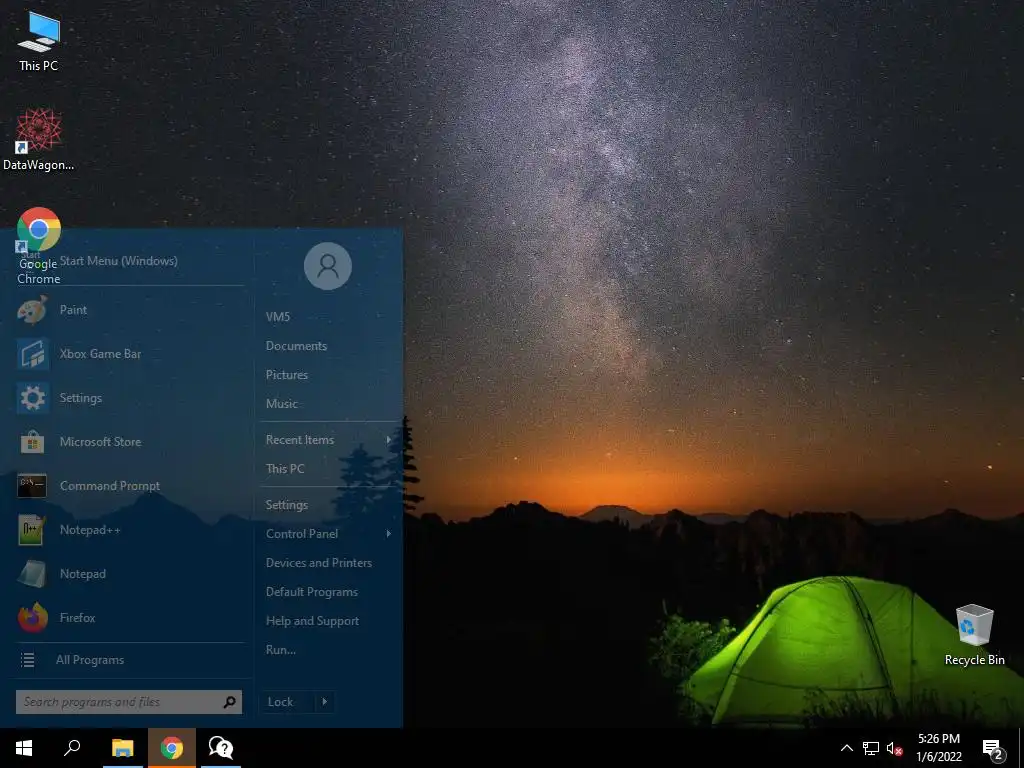Click the Windows Start button
1024x768 pixels.
click(24, 748)
